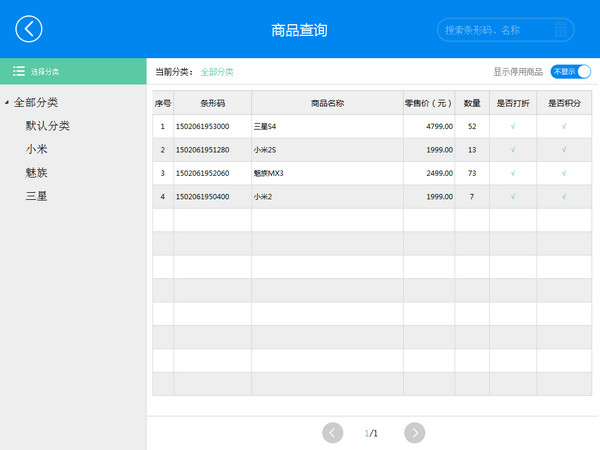Screen dimensions: 600x450
Task: Click the list icon beside 选择分类
Action: [18, 72]
